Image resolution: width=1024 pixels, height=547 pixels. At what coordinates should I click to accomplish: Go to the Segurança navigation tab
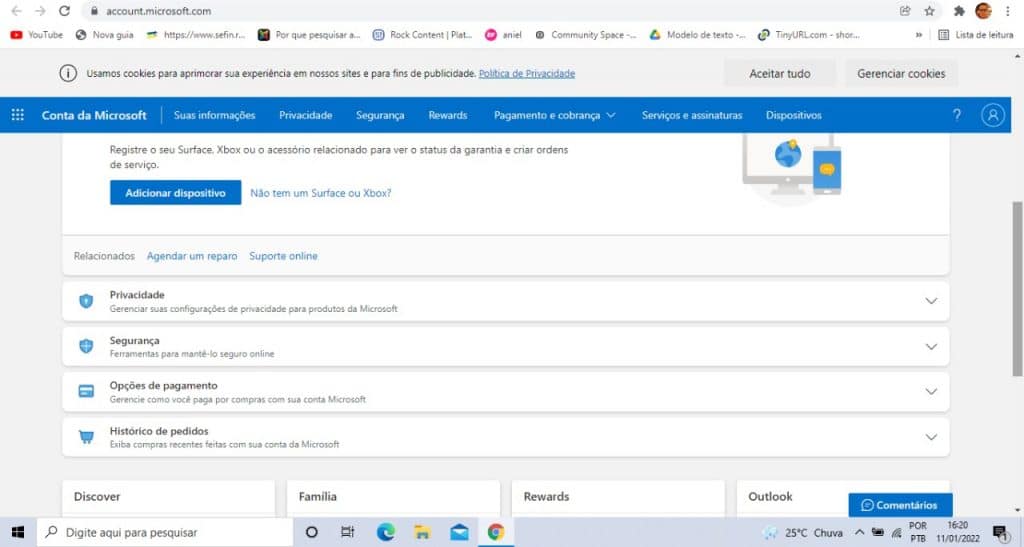pyautogui.click(x=380, y=115)
